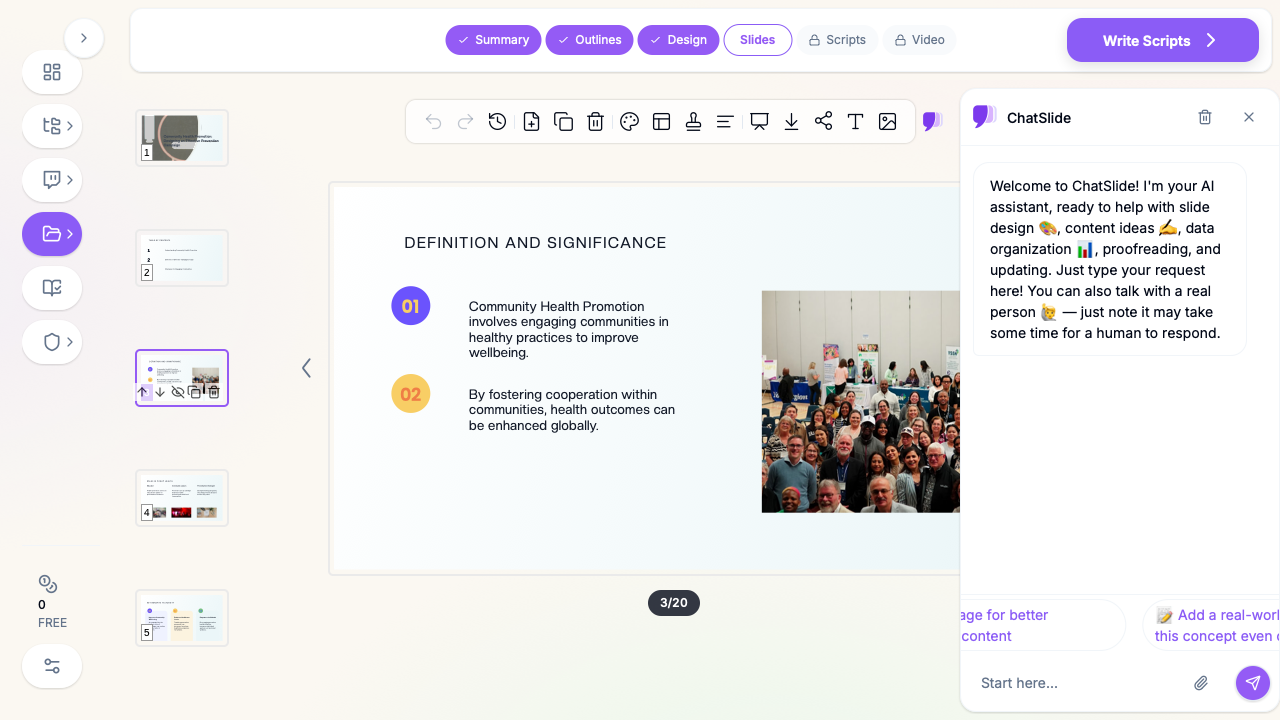Expand the collapsed sidebar chevron
1280x720 pixels.
[x=84, y=38]
